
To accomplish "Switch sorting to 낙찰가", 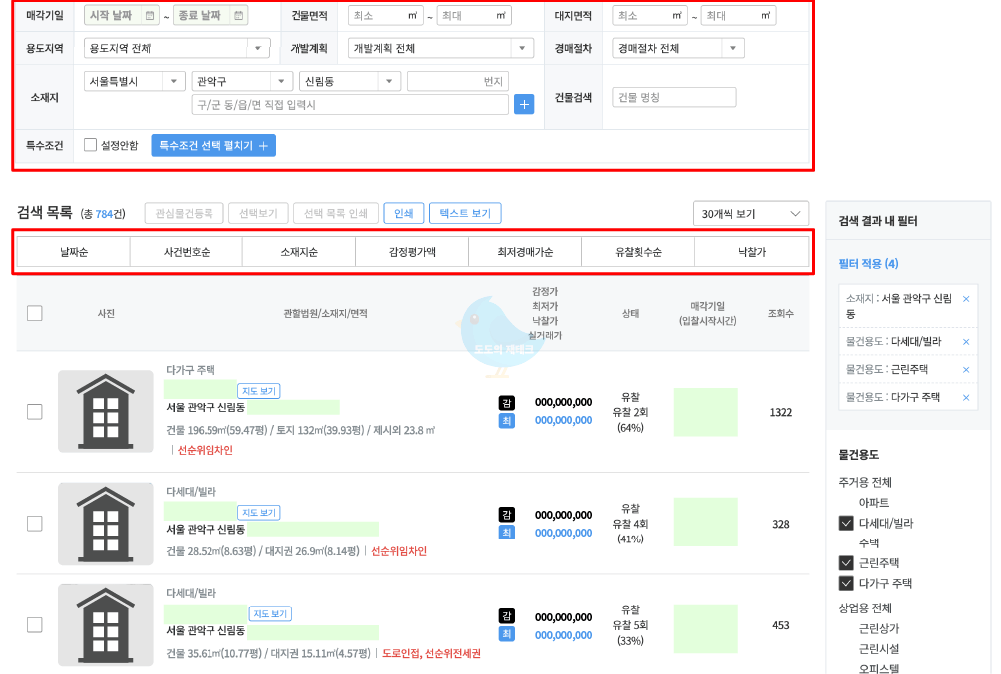I will pyautogui.click(x=752, y=251).
